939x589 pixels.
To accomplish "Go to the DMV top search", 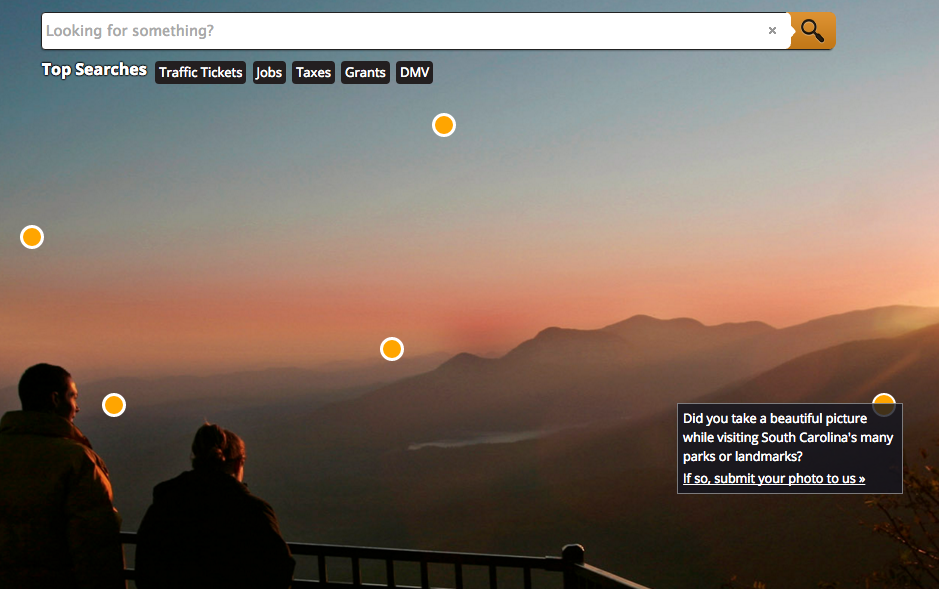I will click(x=414, y=72).
